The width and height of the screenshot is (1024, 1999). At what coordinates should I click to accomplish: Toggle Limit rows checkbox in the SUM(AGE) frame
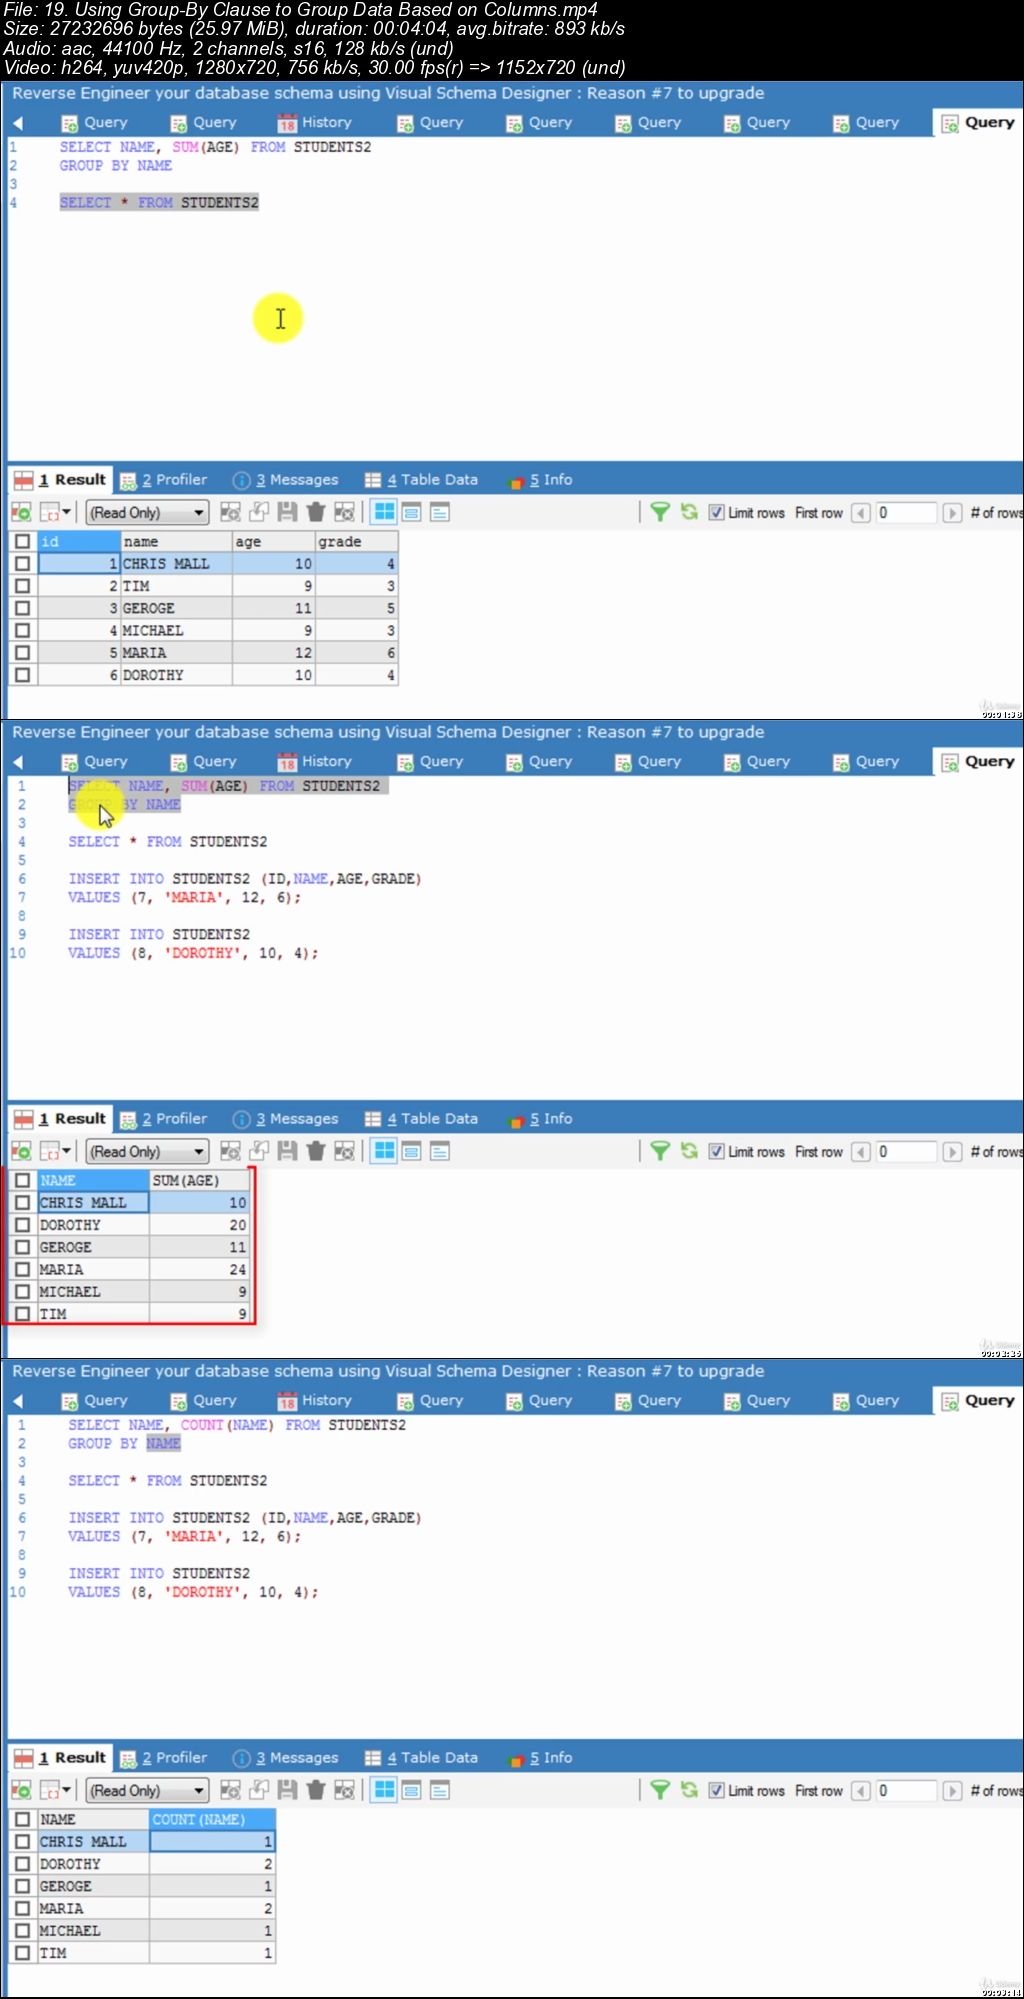pos(716,1151)
